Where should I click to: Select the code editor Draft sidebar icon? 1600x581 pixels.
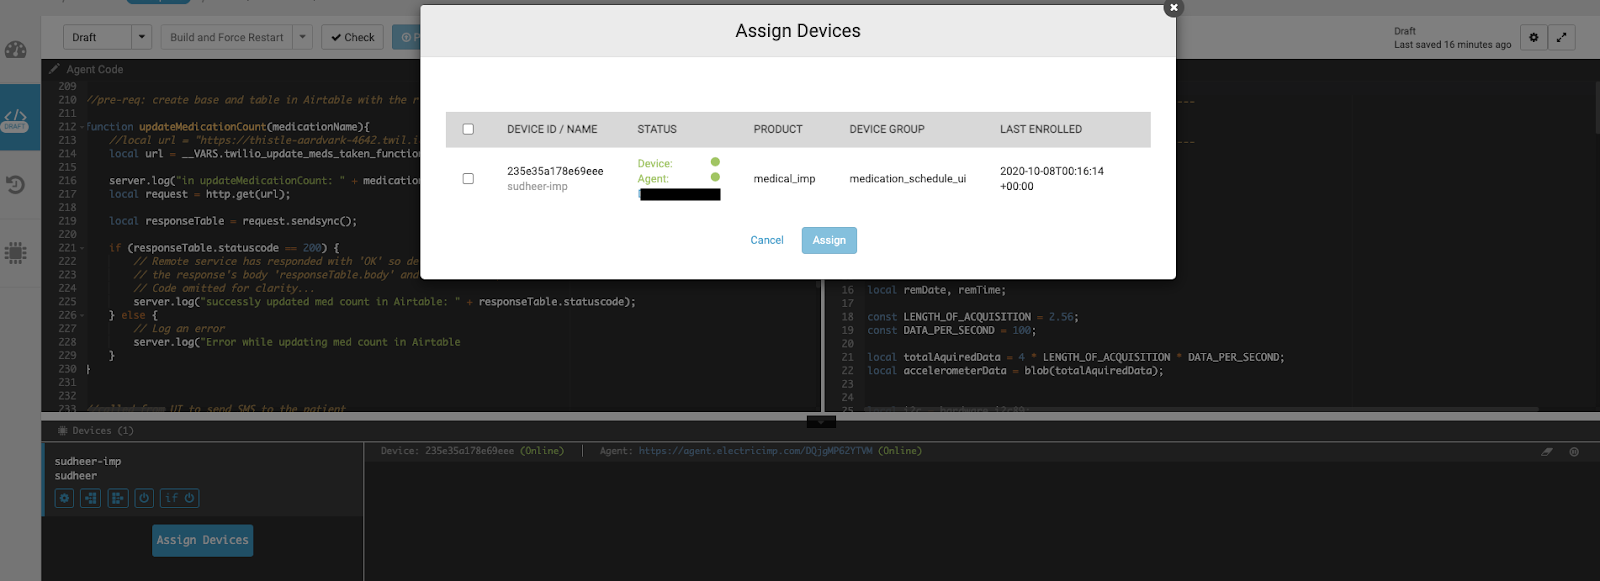click(16, 119)
